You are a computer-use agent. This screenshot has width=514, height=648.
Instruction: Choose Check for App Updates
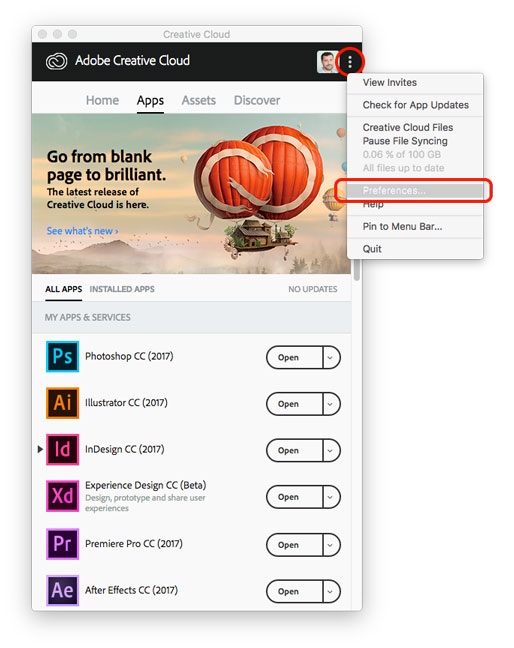415,105
